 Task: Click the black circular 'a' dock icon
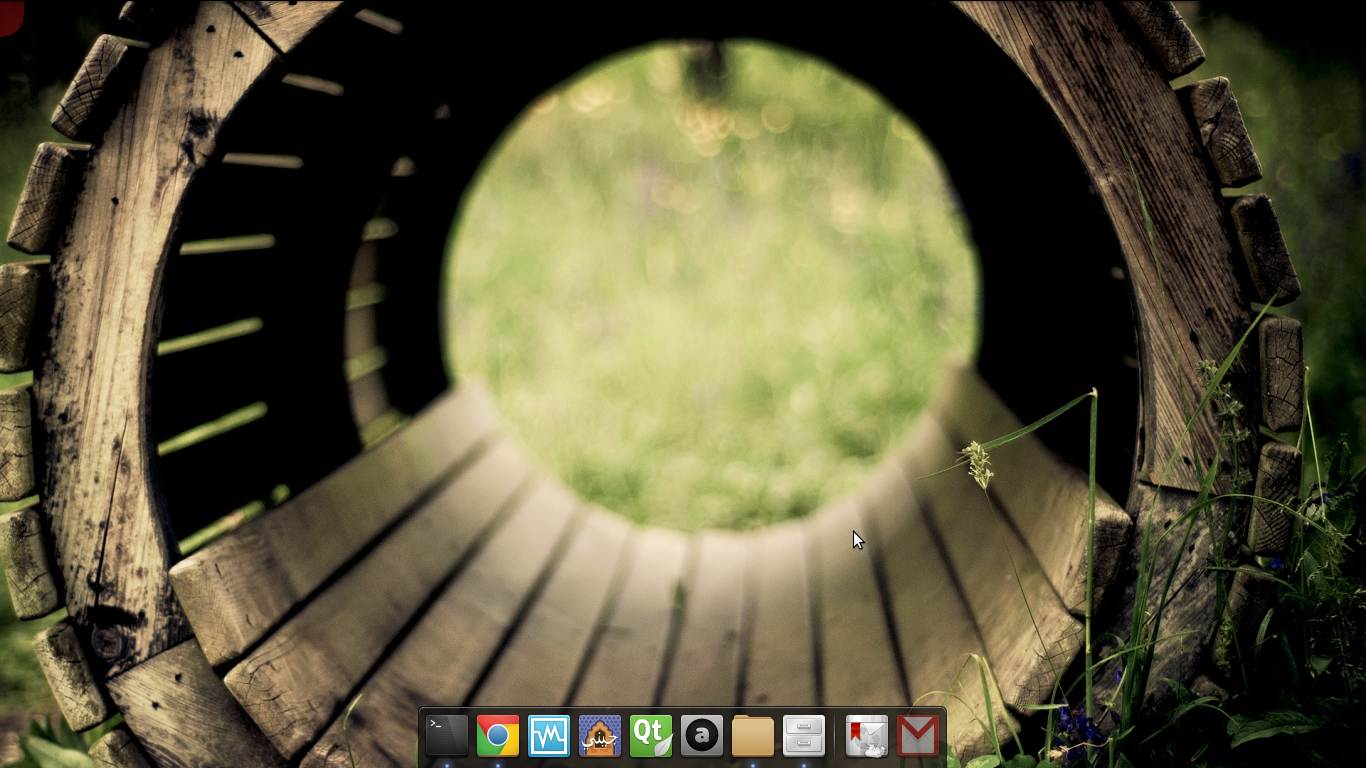click(702, 736)
